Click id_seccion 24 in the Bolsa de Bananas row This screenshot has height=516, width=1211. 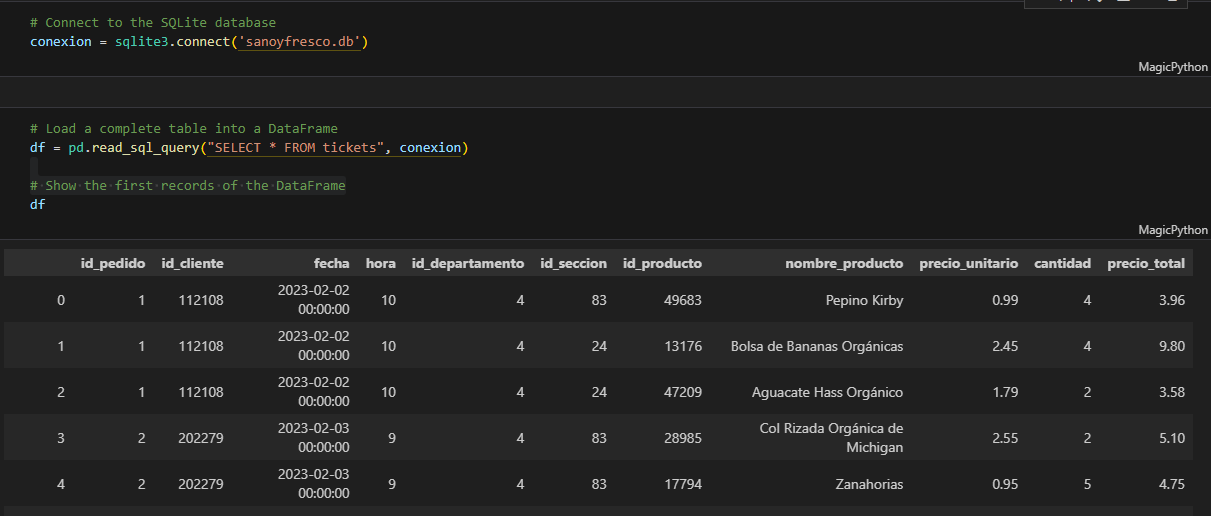coord(599,346)
